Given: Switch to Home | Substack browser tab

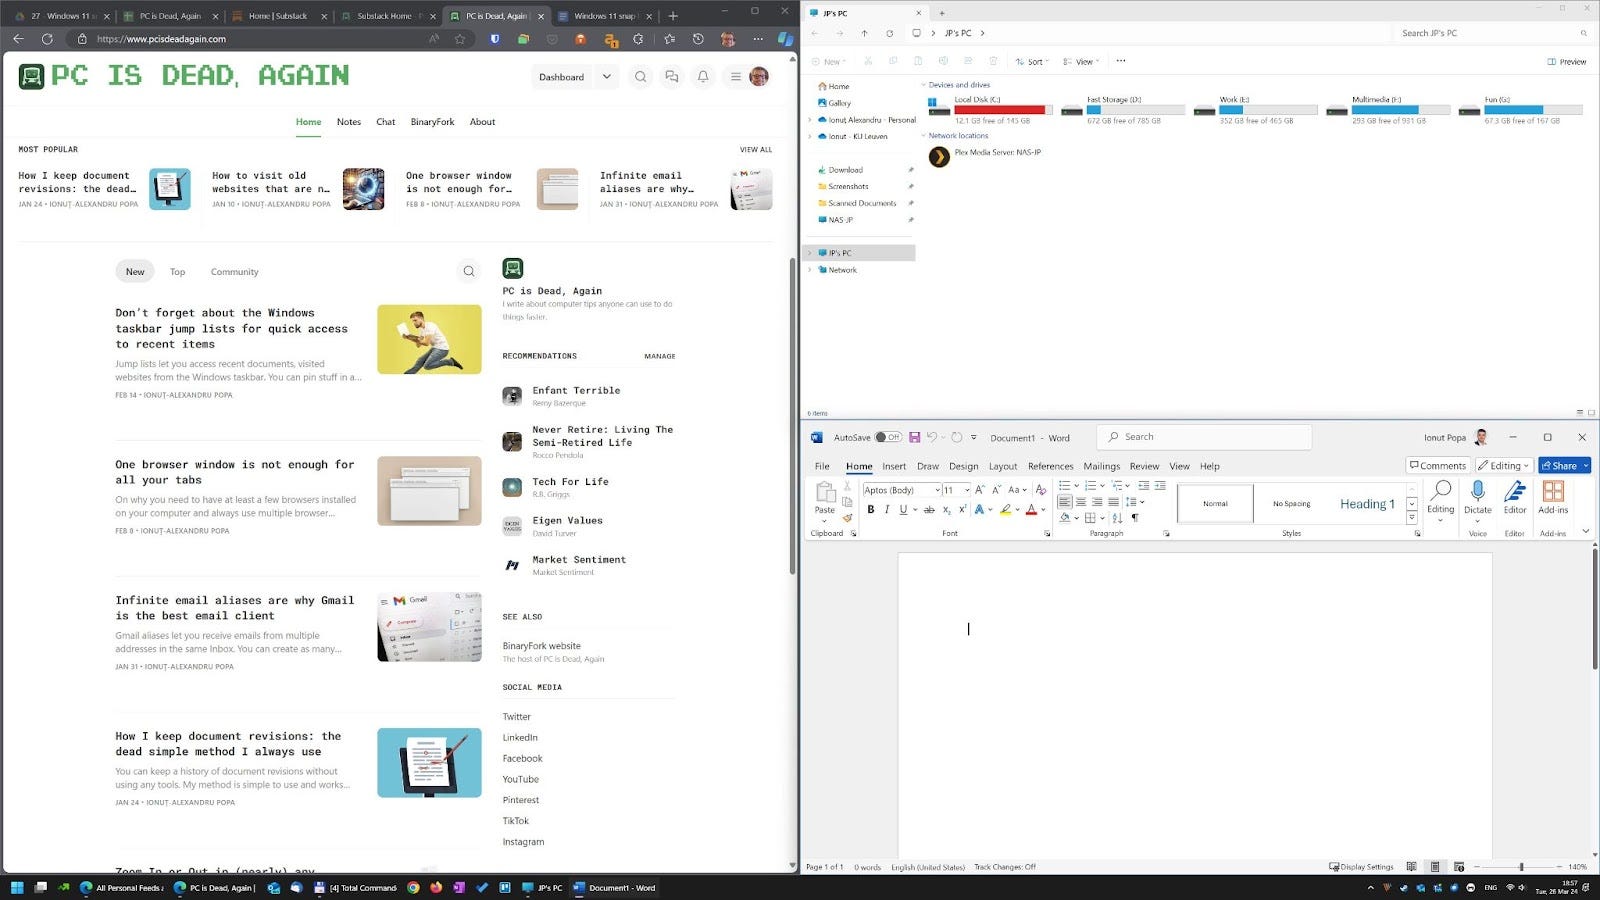Looking at the screenshot, I should pyautogui.click(x=277, y=16).
